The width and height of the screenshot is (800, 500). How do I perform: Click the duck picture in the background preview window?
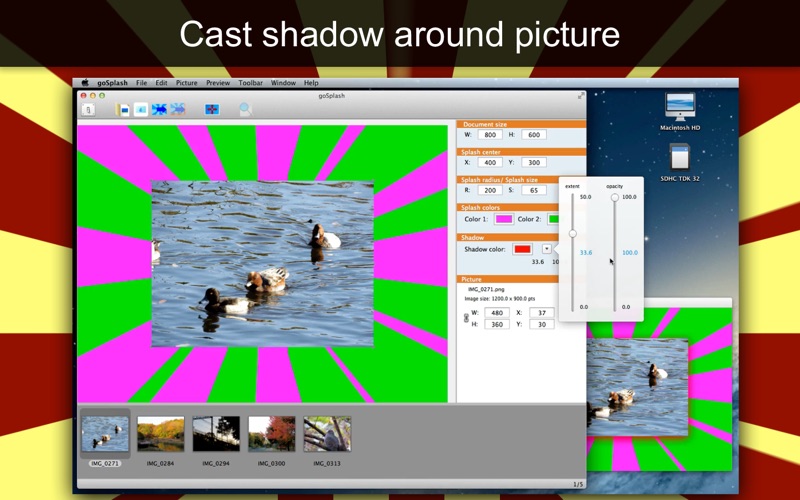pyautogui.click(x=637, y=387)
